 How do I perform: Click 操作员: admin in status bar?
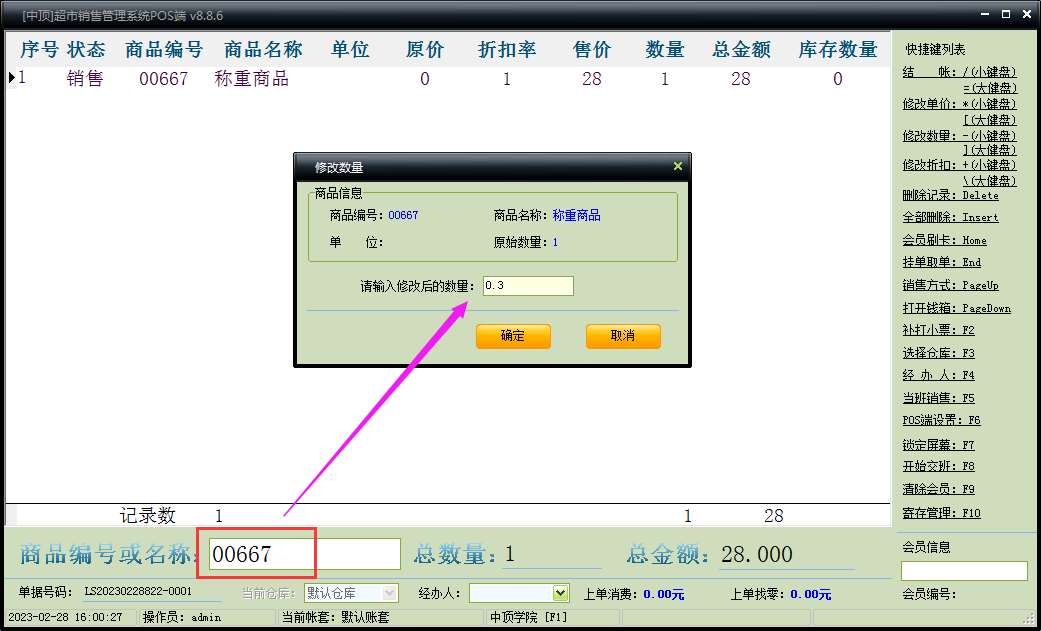click(182, 618)
